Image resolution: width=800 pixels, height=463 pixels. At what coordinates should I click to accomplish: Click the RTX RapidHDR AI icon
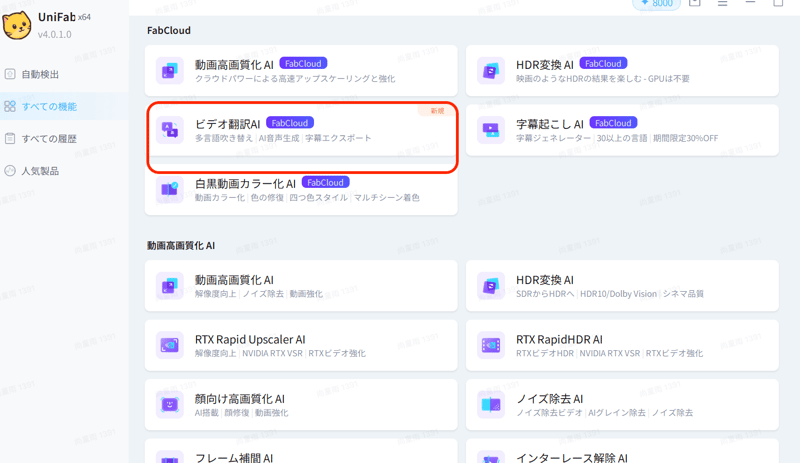pos(491,346)
